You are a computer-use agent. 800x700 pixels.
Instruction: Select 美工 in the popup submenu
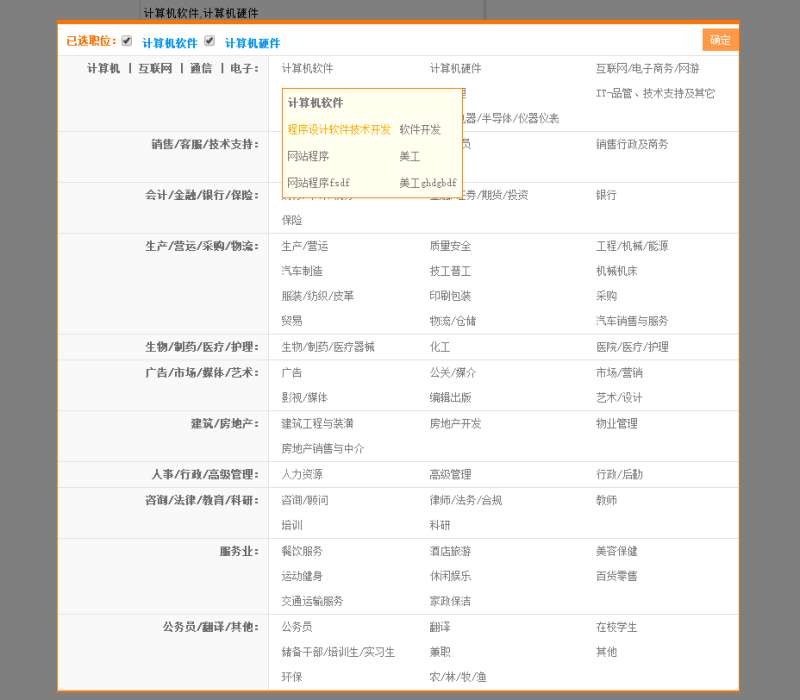point(410,157)
